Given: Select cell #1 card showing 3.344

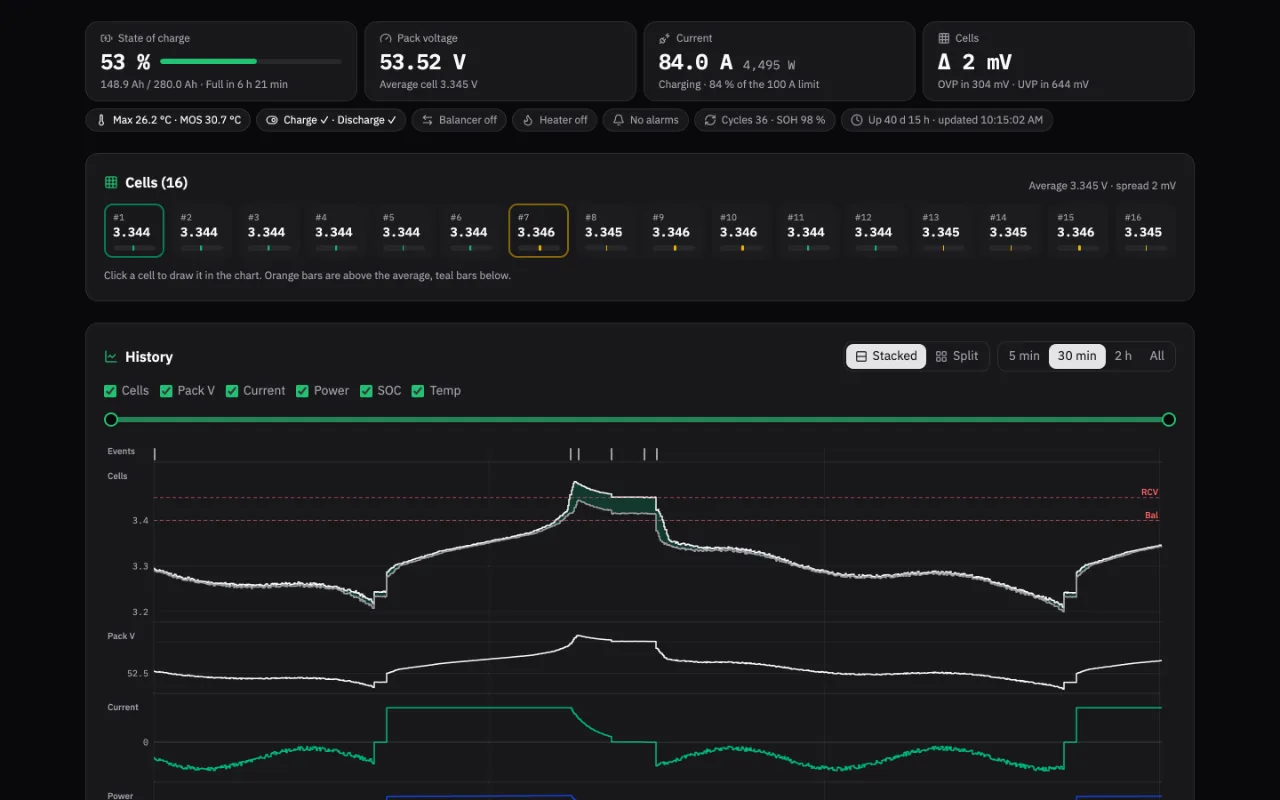Looking at the screenshot, I should click(134, 231).
